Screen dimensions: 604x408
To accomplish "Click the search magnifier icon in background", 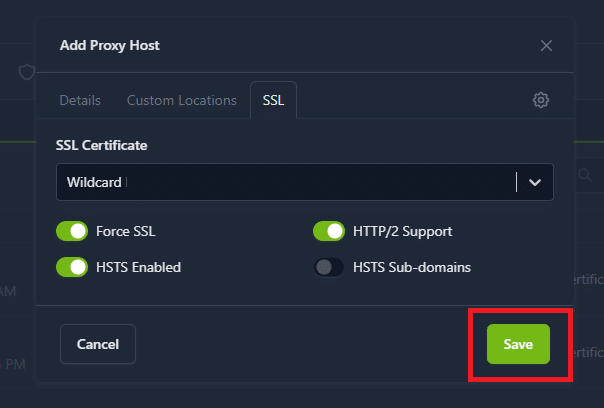I will pyautogui.click(x=584, y=176).
